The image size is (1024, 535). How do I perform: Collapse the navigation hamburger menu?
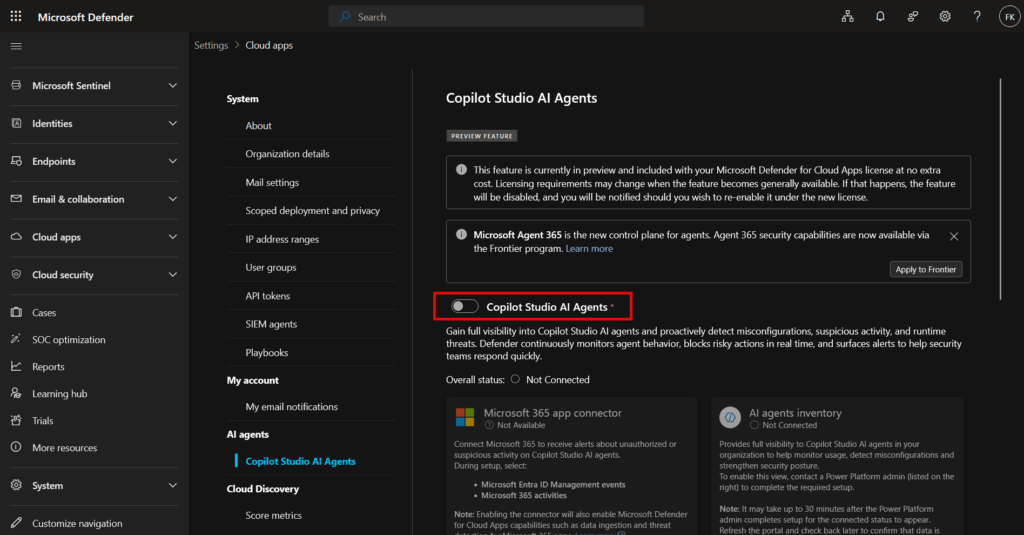coord(16,46)
